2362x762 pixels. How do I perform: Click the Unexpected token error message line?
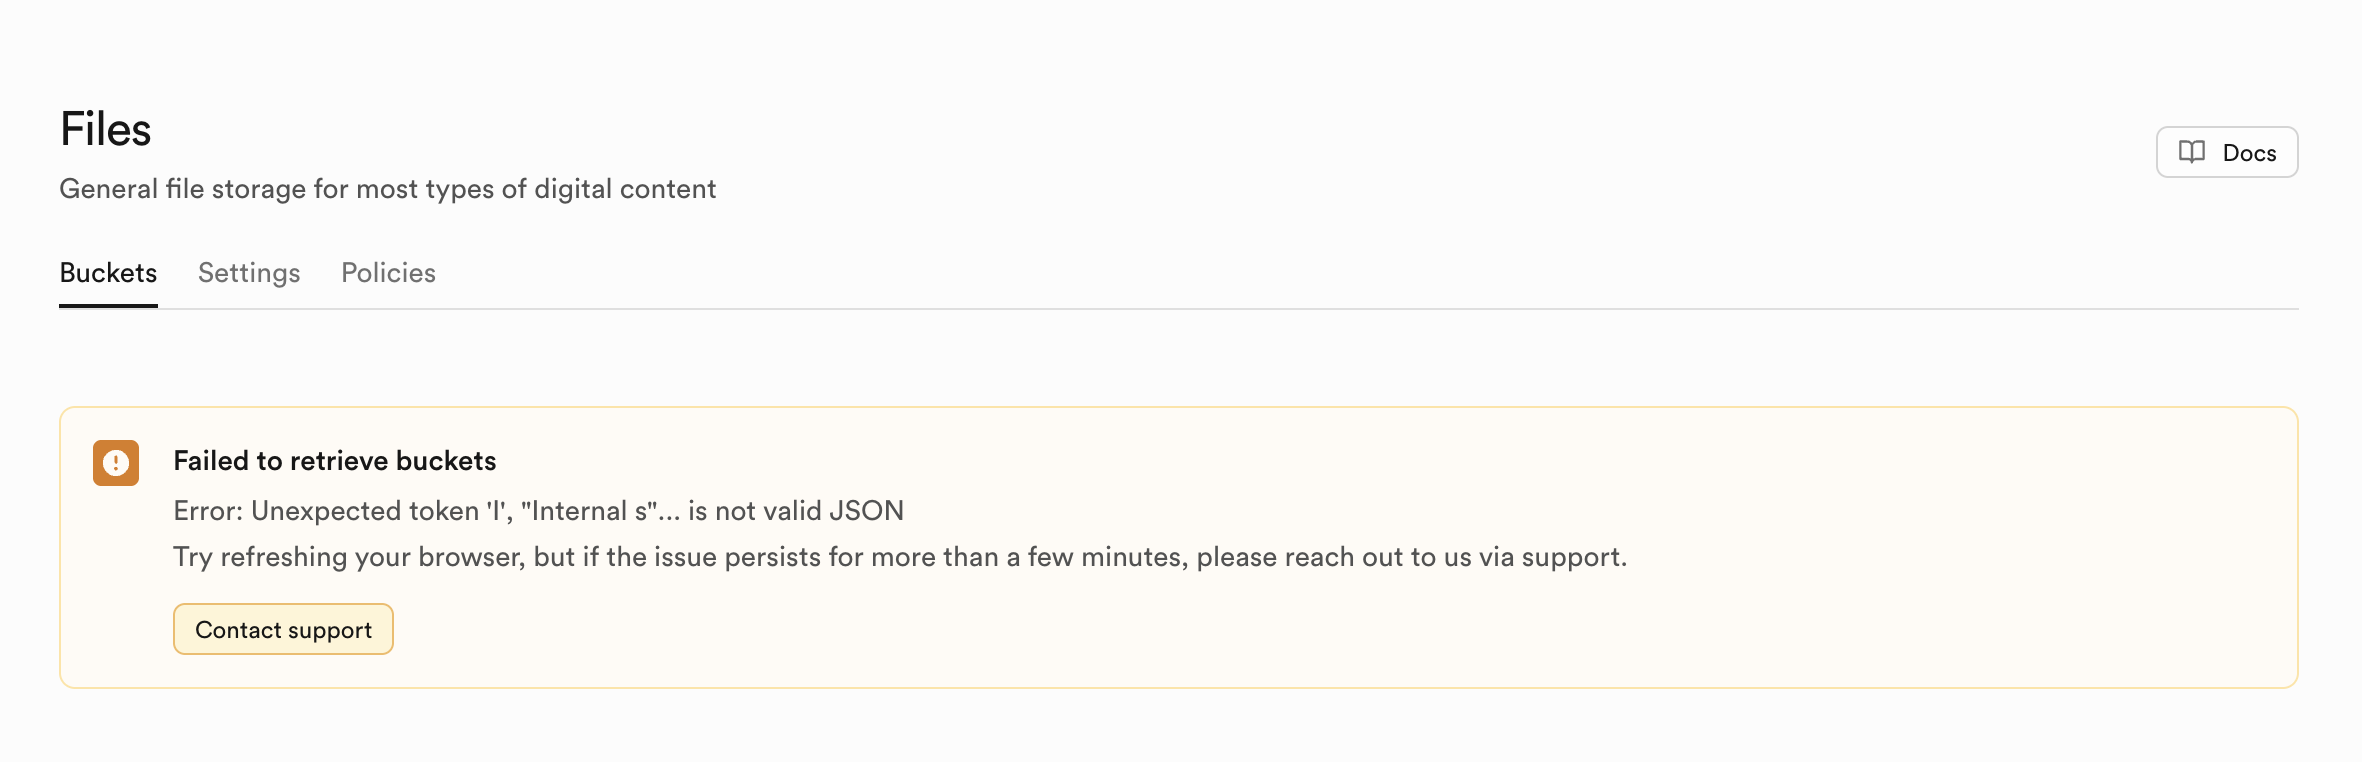[x=538, y=511]
